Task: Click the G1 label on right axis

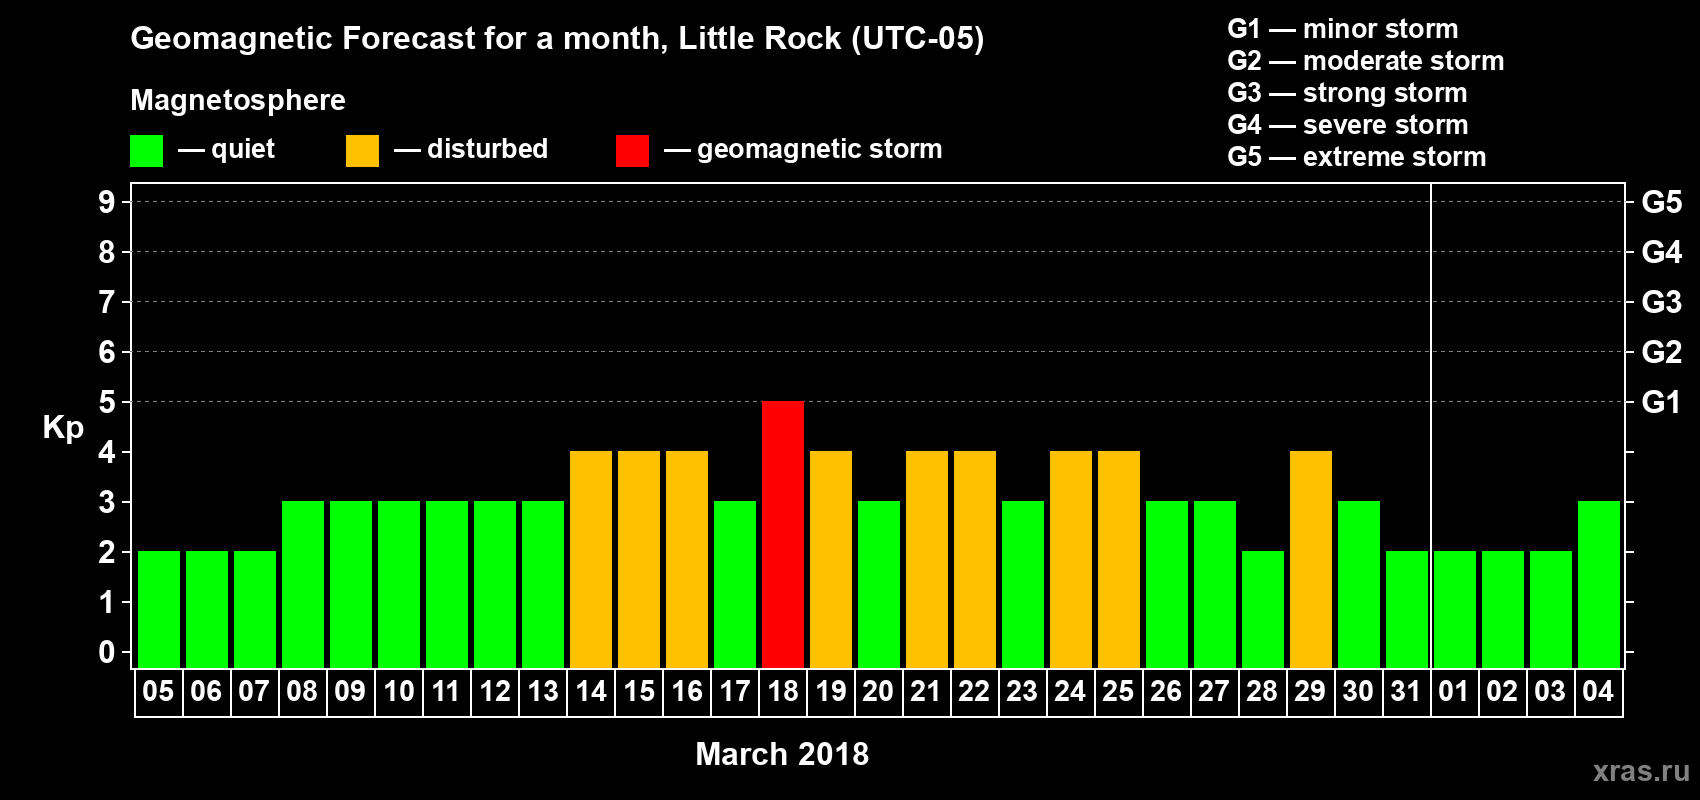Action: tap(1661, 402)
